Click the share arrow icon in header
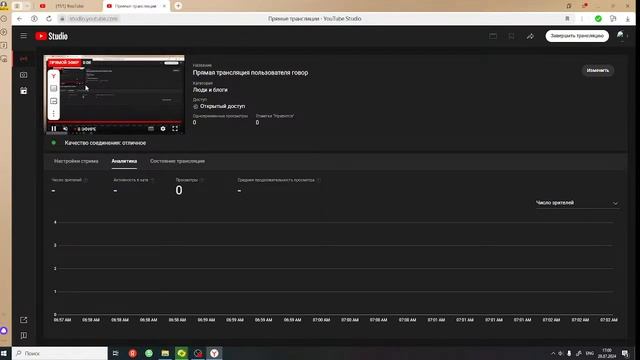This screenshot has height=360, width=640. 530,36
